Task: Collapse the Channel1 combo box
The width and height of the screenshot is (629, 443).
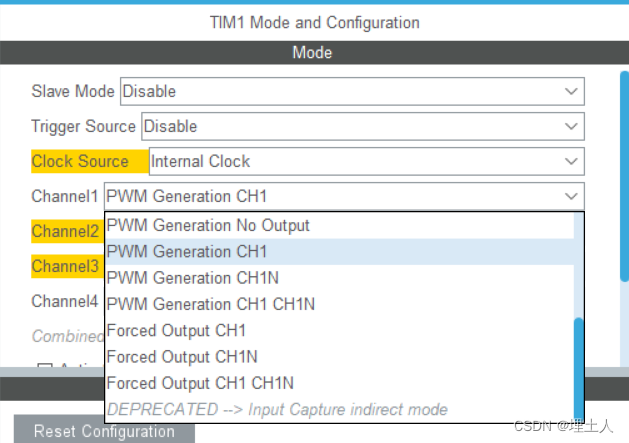Action: tap(344, 196)
